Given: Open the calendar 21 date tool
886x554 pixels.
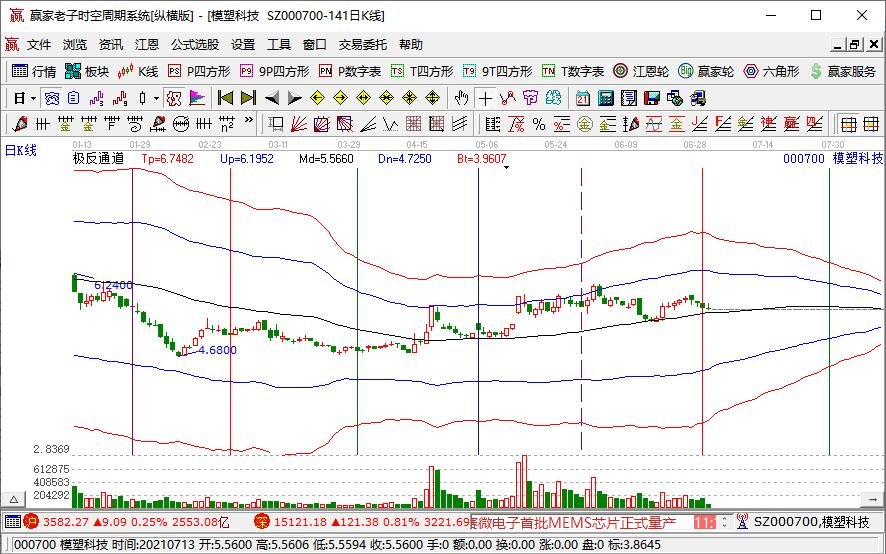Looking at the screenshot, I should [583, 98].
